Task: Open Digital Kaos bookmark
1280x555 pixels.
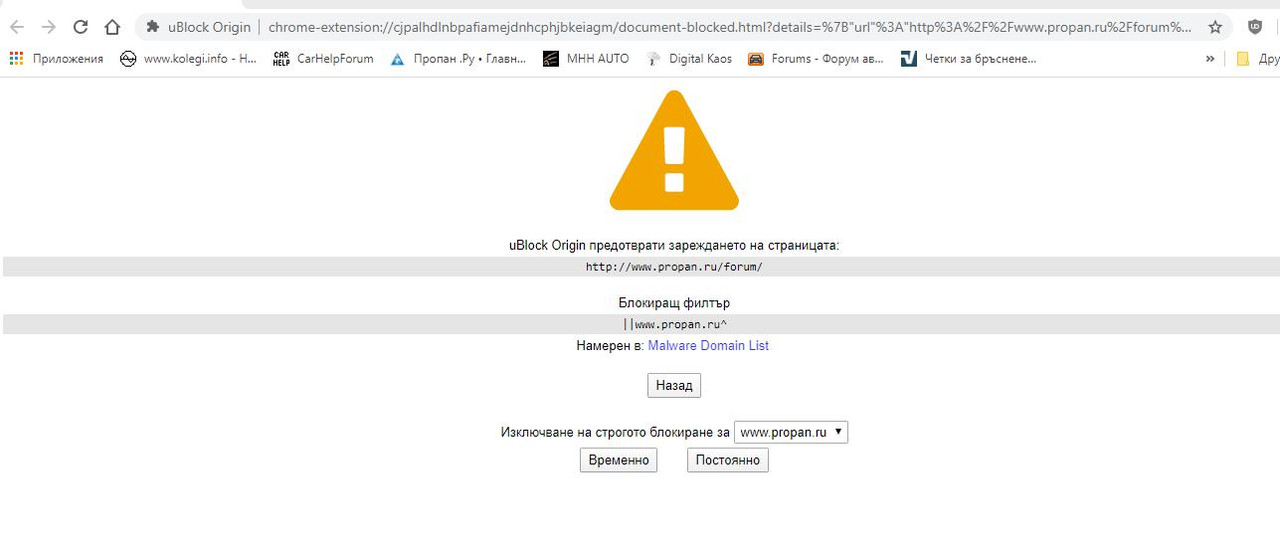Action: [689, 59]
